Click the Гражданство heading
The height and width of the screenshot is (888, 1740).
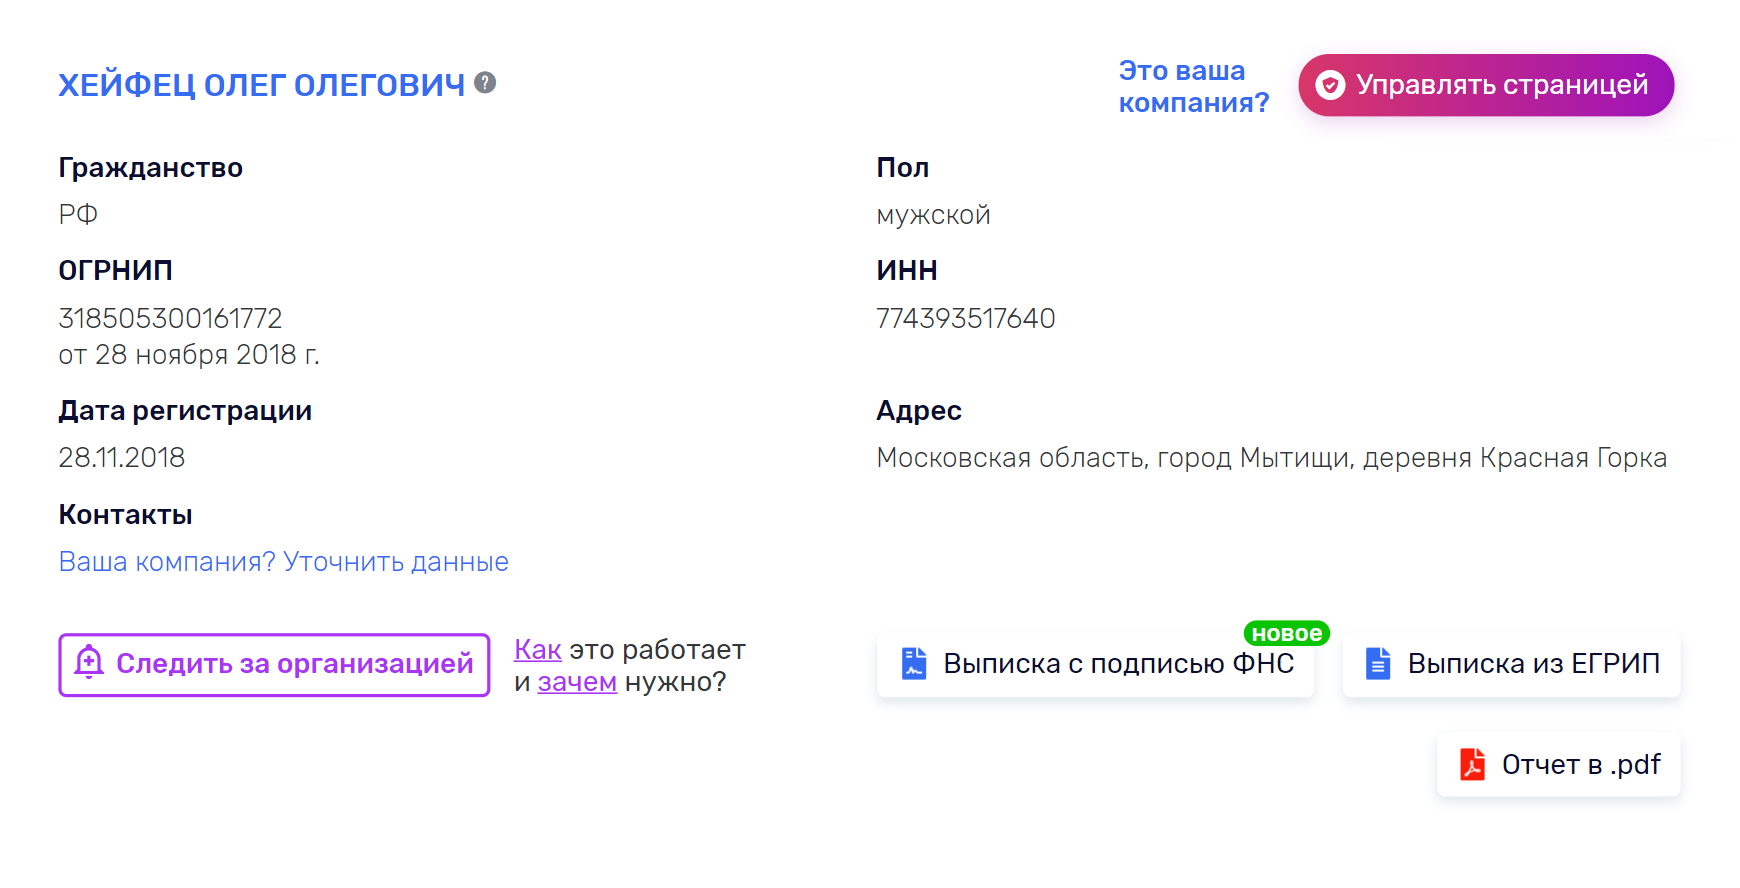pos(150,168)
